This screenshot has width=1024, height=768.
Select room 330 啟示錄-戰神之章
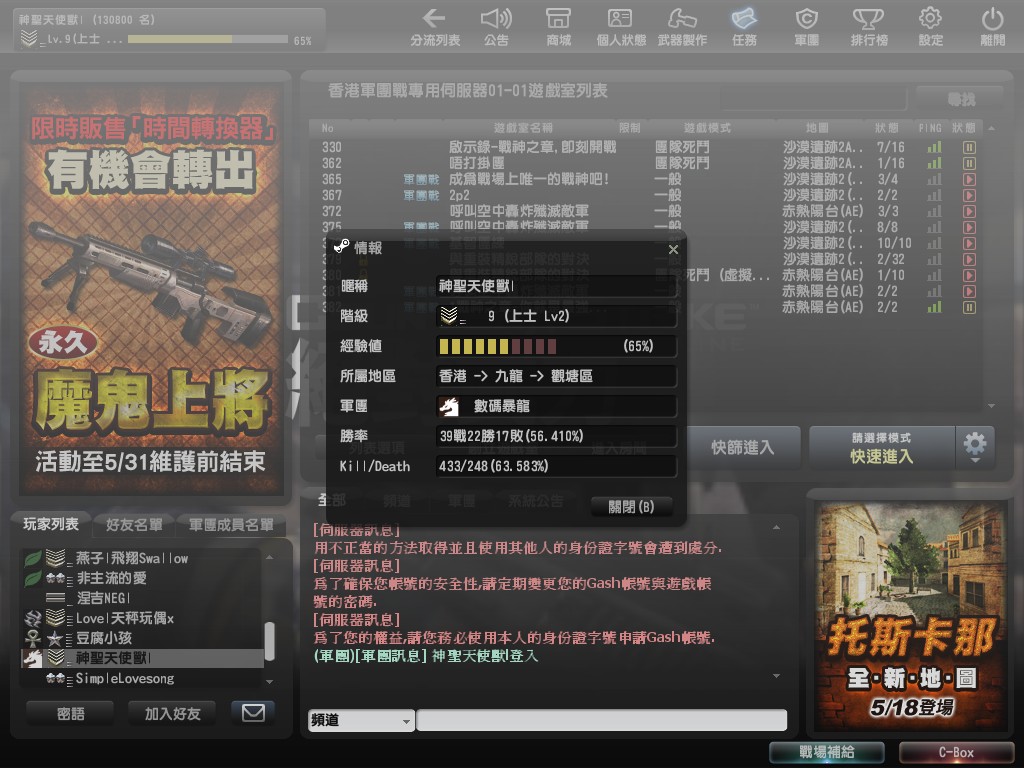(x=647, y=148)
